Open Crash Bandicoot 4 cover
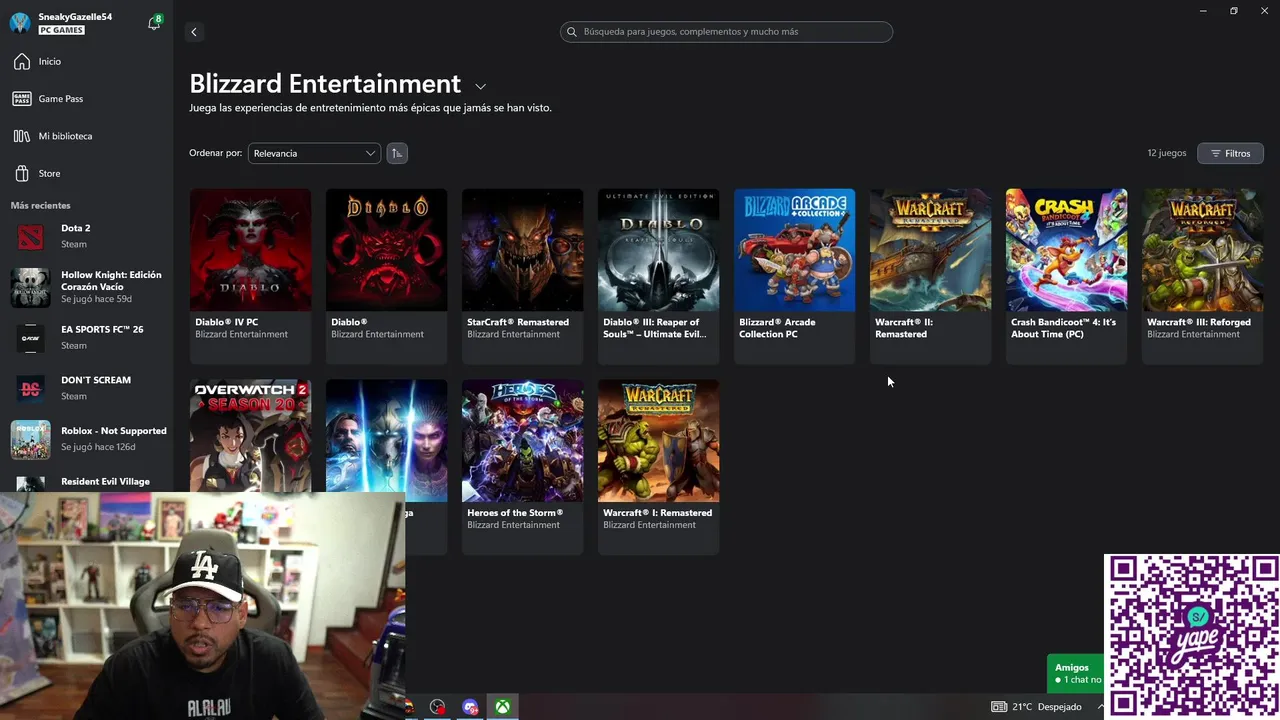The image size is (1280, 720). tap(1066, 250)
